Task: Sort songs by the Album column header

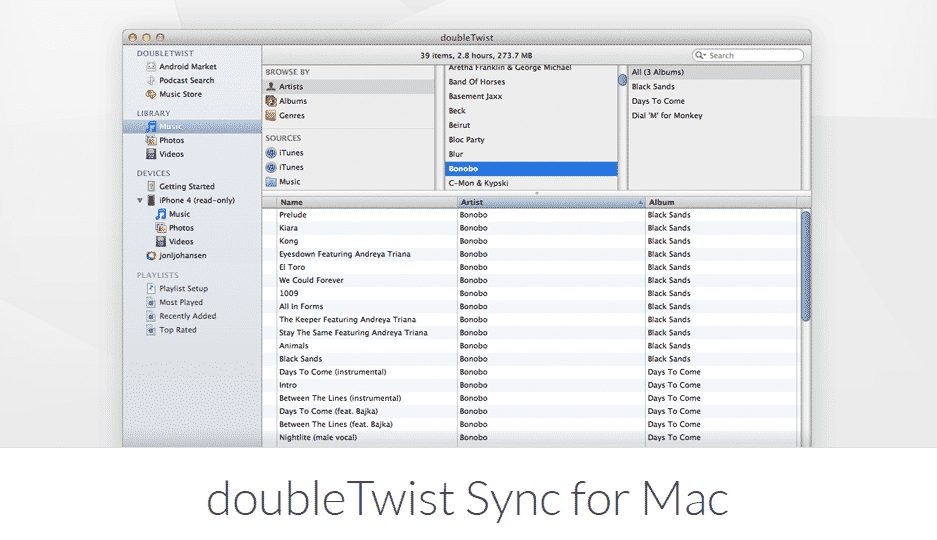Action: [722, 202]
